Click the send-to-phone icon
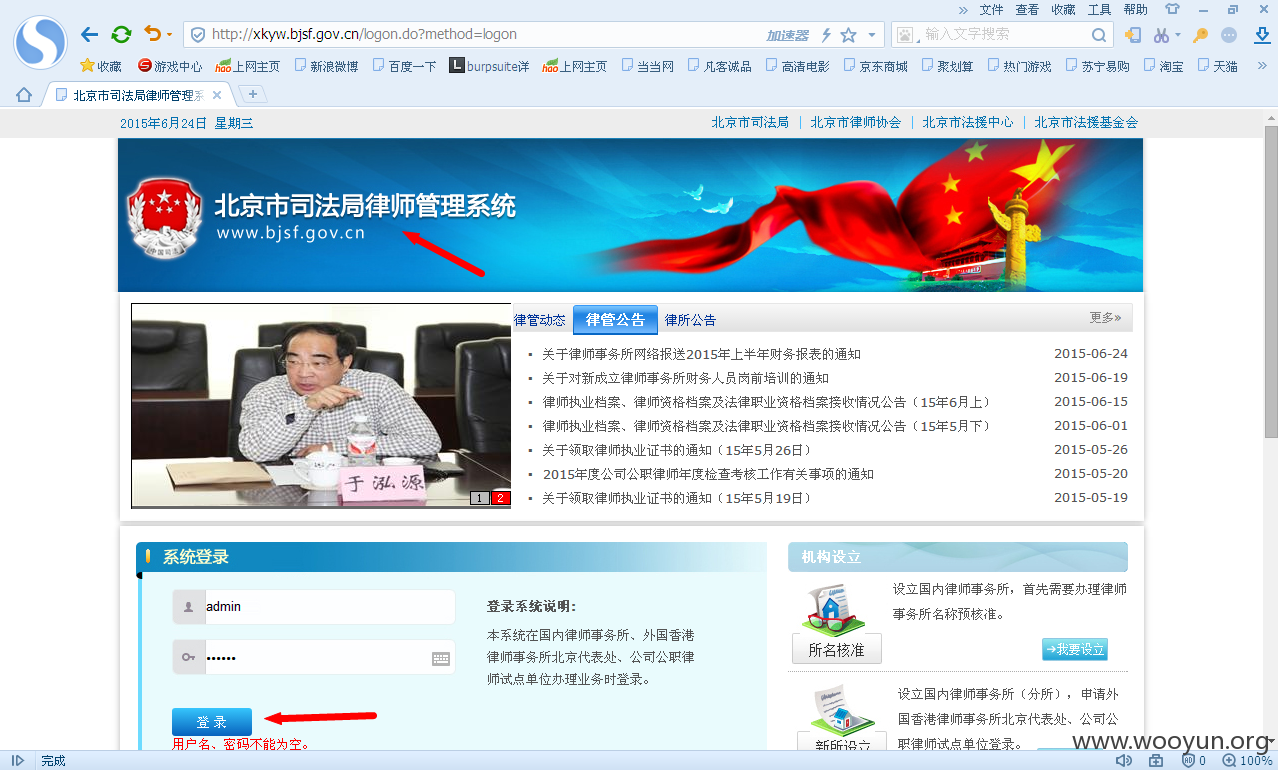1278x770 pixels. (x=1133, y=35)
